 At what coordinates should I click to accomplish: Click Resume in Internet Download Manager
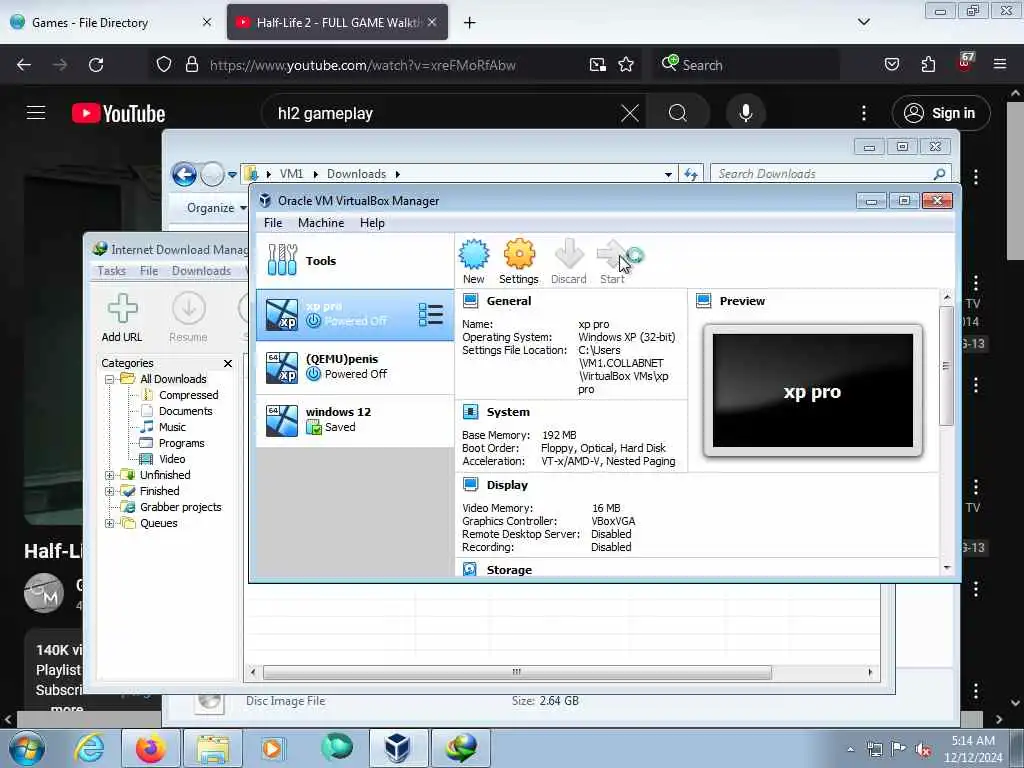point(189,318)
